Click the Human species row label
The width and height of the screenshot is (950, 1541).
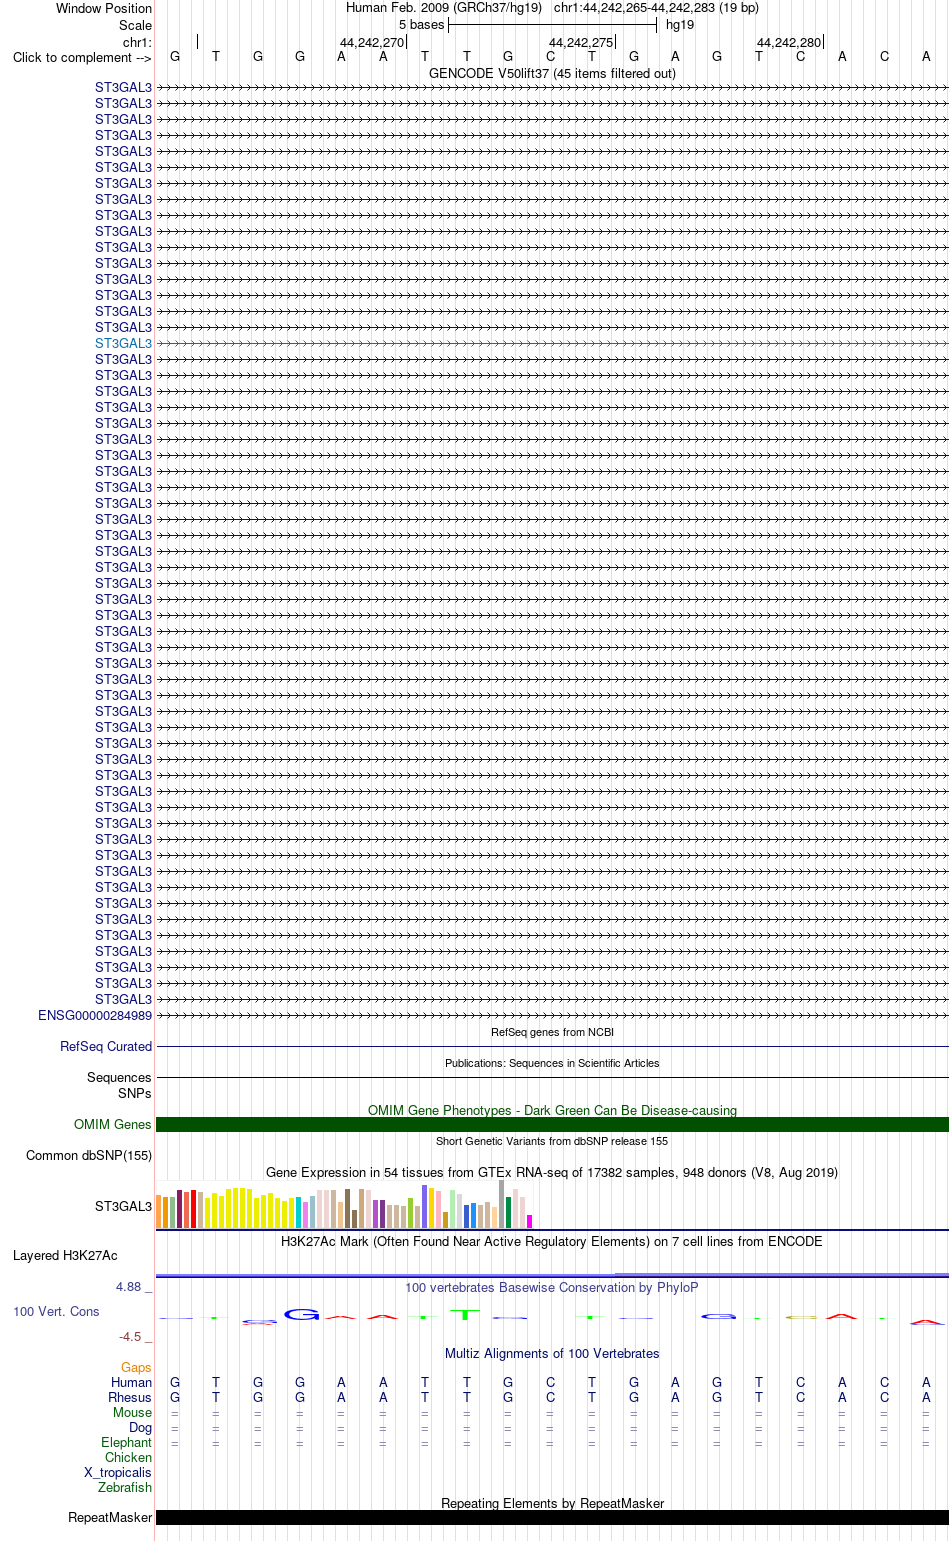tap(131, 1382)
